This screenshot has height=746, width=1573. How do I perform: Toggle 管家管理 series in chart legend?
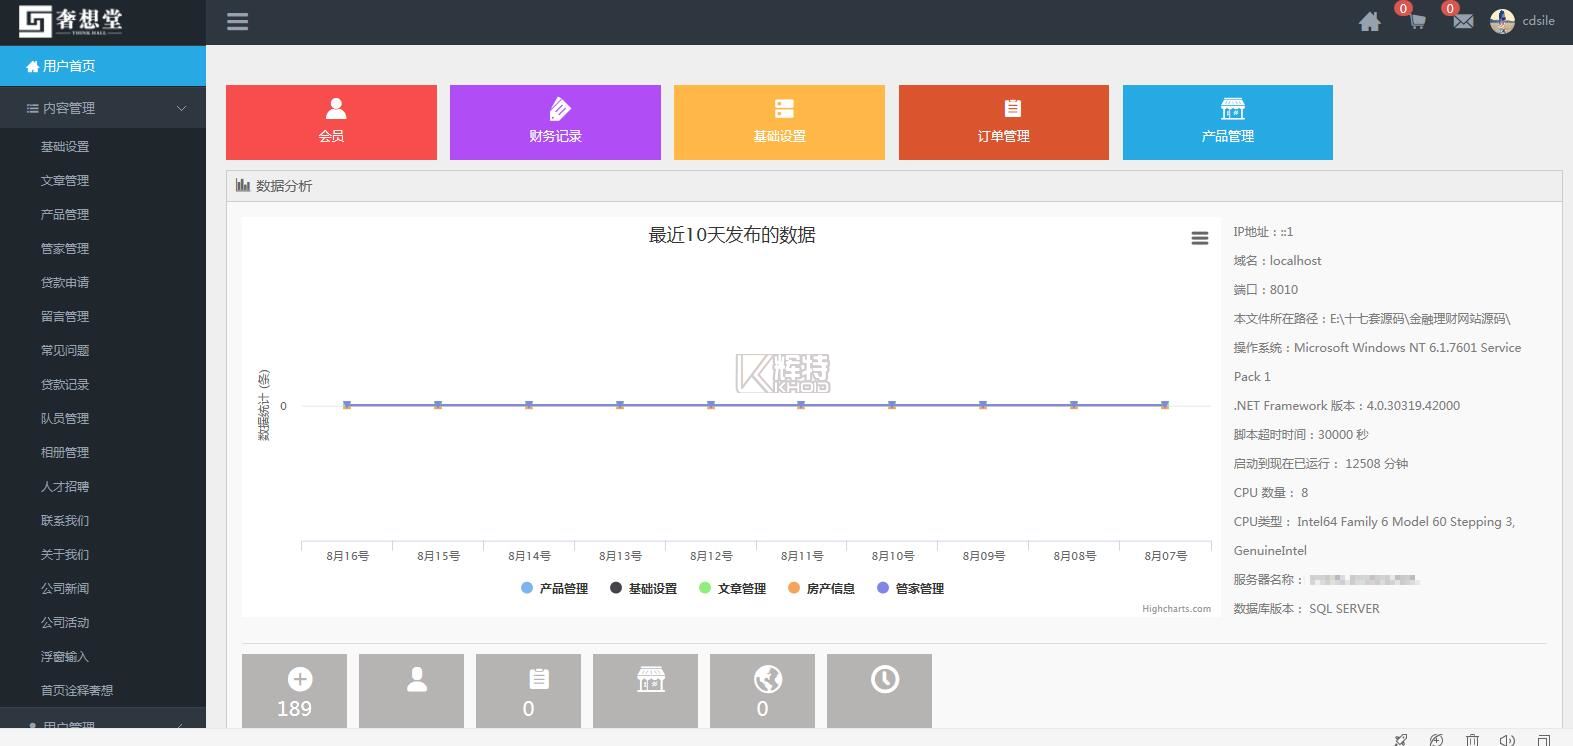tap(910, 589)
